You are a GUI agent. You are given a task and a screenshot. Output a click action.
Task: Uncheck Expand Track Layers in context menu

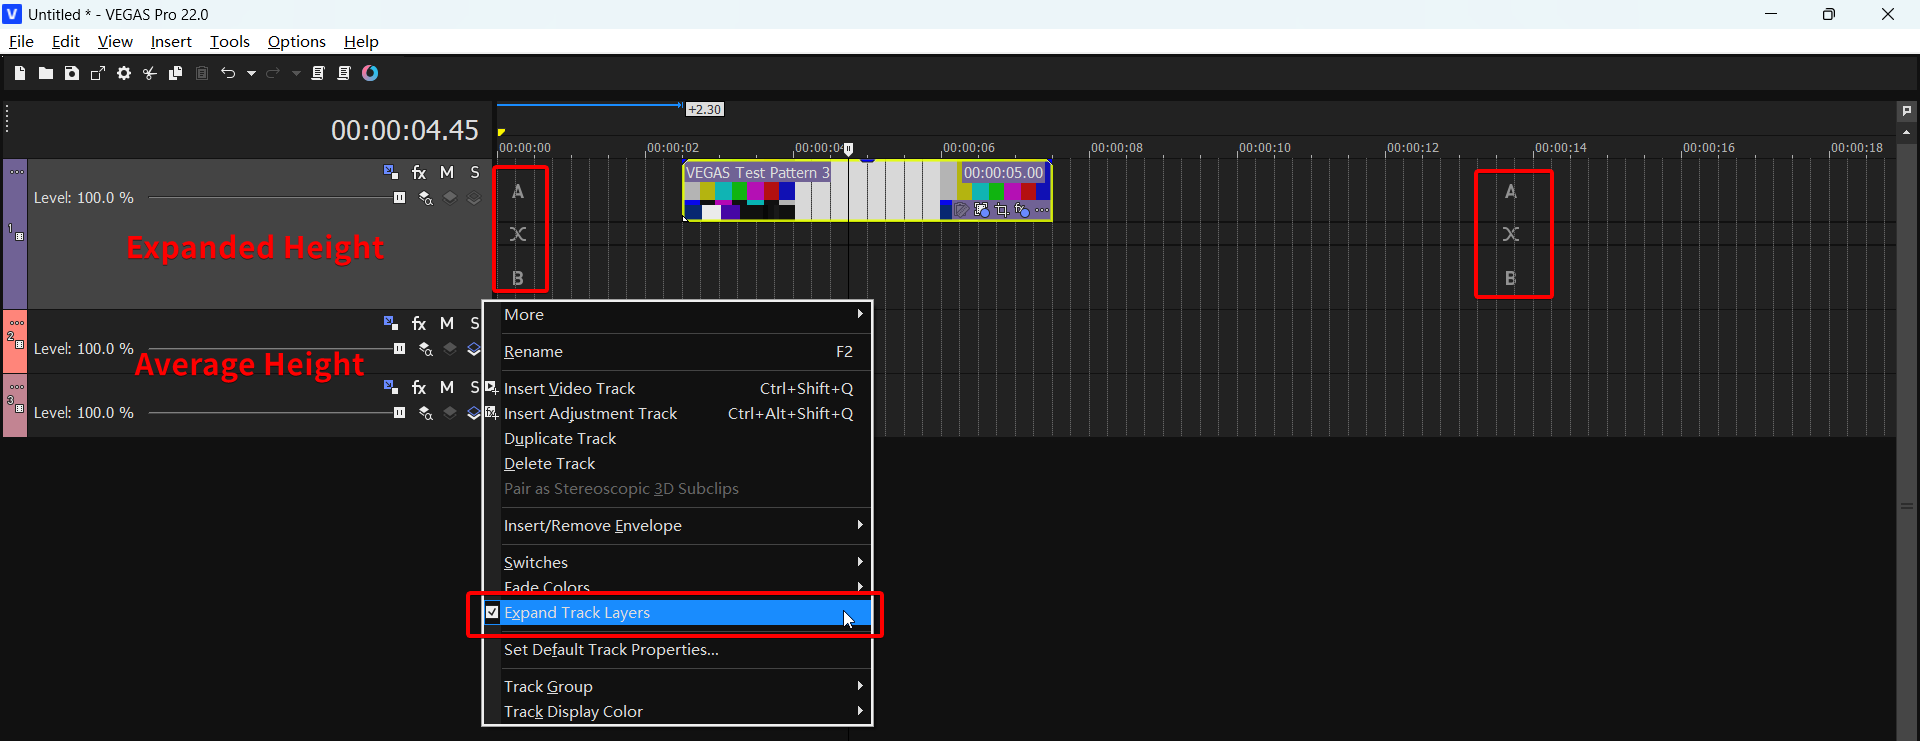pos(576,613)
